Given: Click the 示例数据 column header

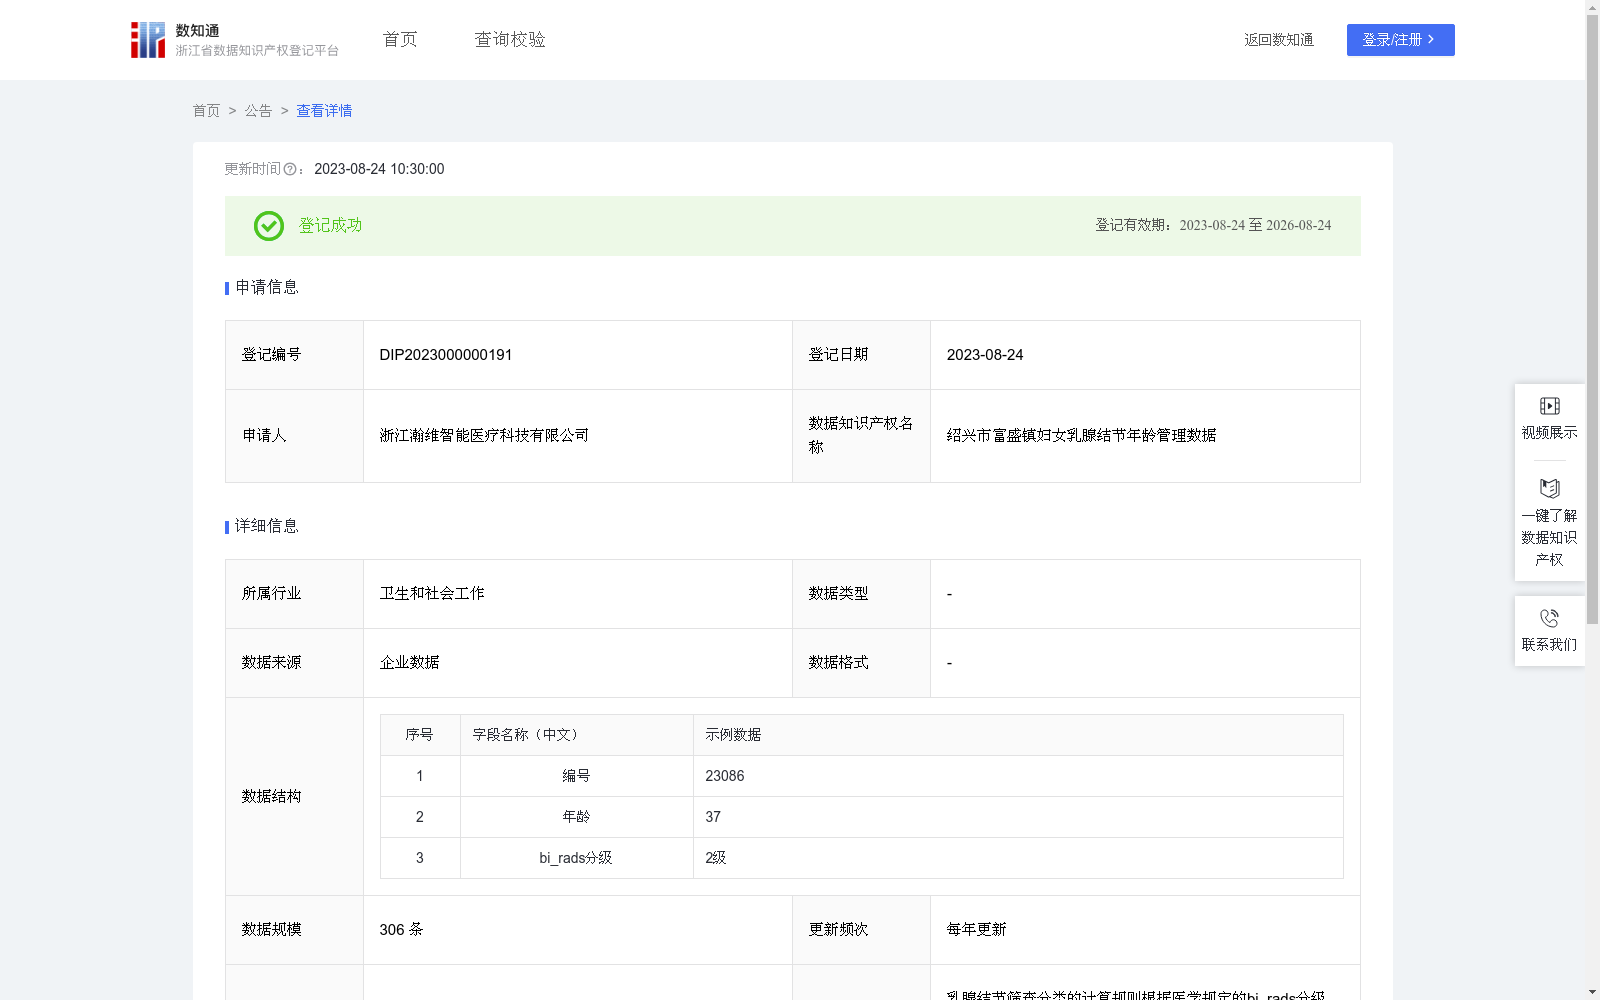Looking at the screenshot, I should (x=1018, y=735).
